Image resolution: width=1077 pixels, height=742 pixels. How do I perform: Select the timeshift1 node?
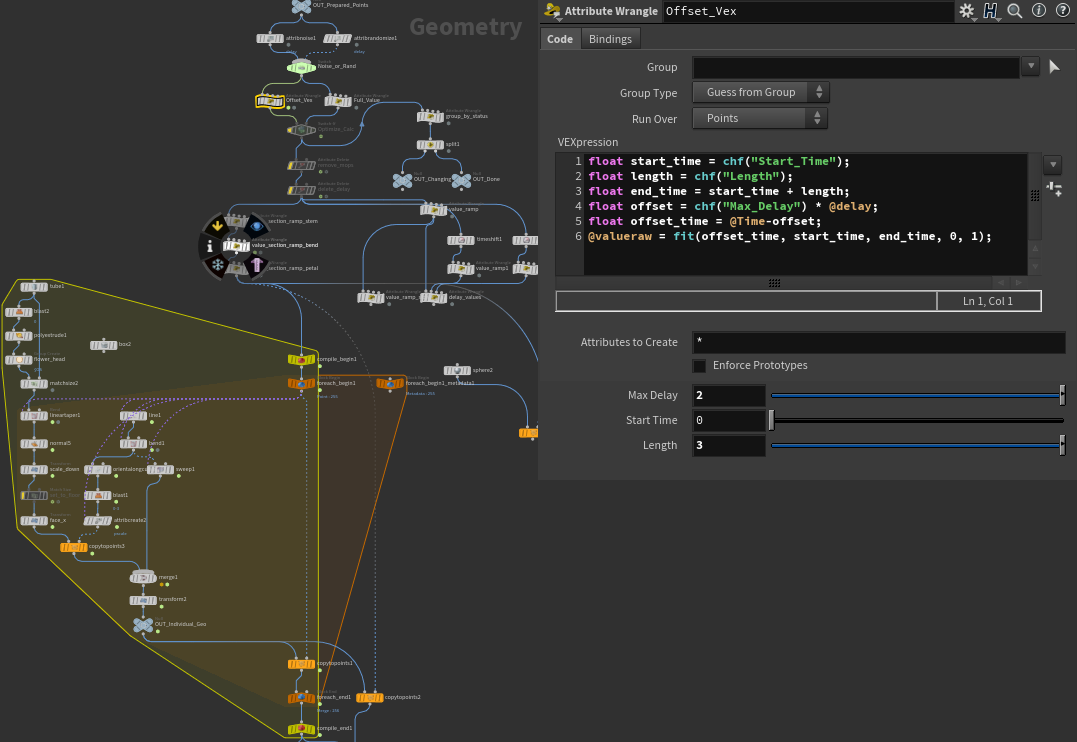click(461, 240)
